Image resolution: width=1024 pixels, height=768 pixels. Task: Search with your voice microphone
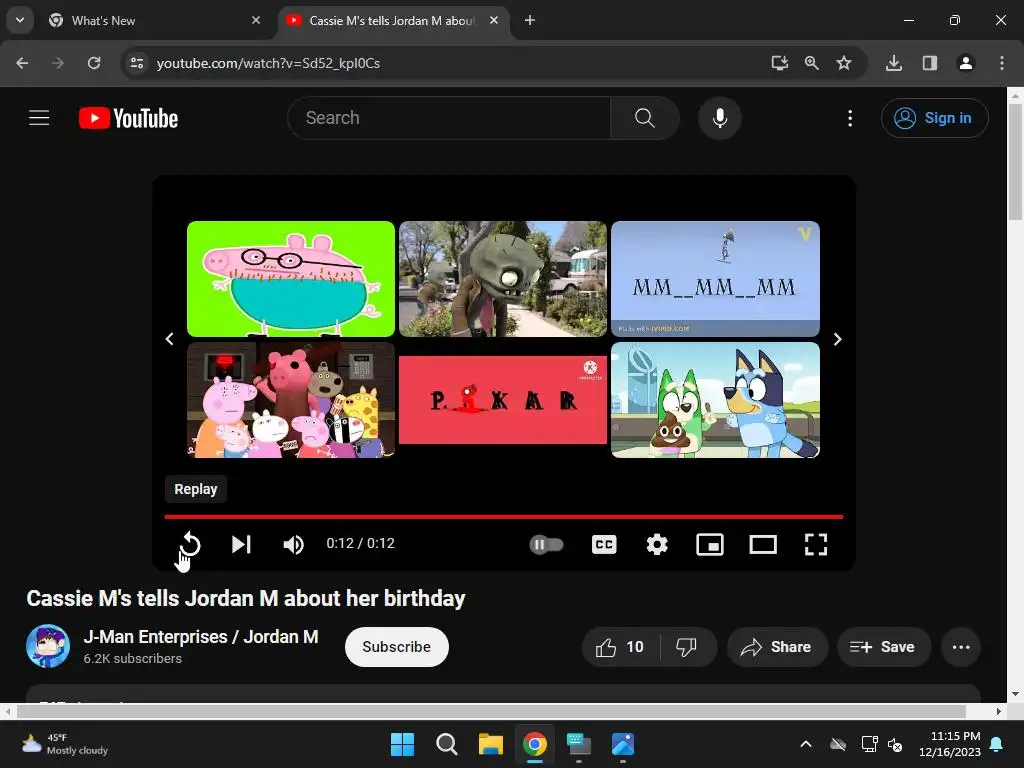pos(720,118)
